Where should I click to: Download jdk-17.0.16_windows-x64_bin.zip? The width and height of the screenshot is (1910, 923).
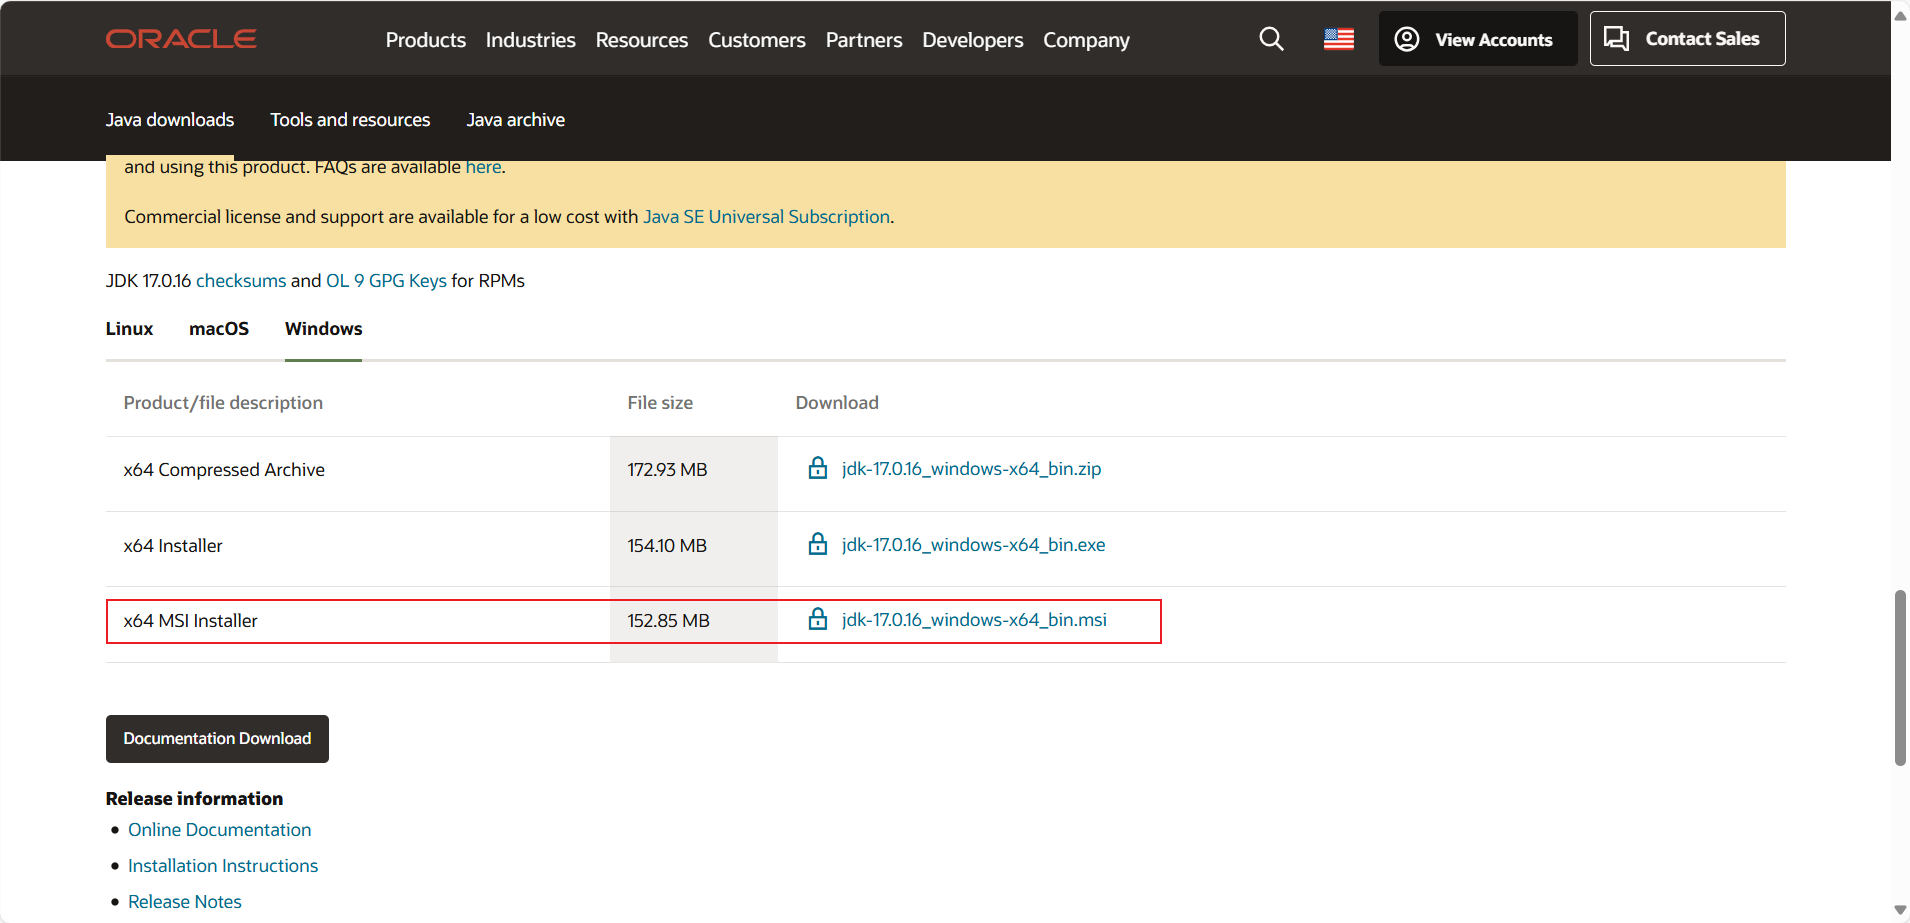971,469
